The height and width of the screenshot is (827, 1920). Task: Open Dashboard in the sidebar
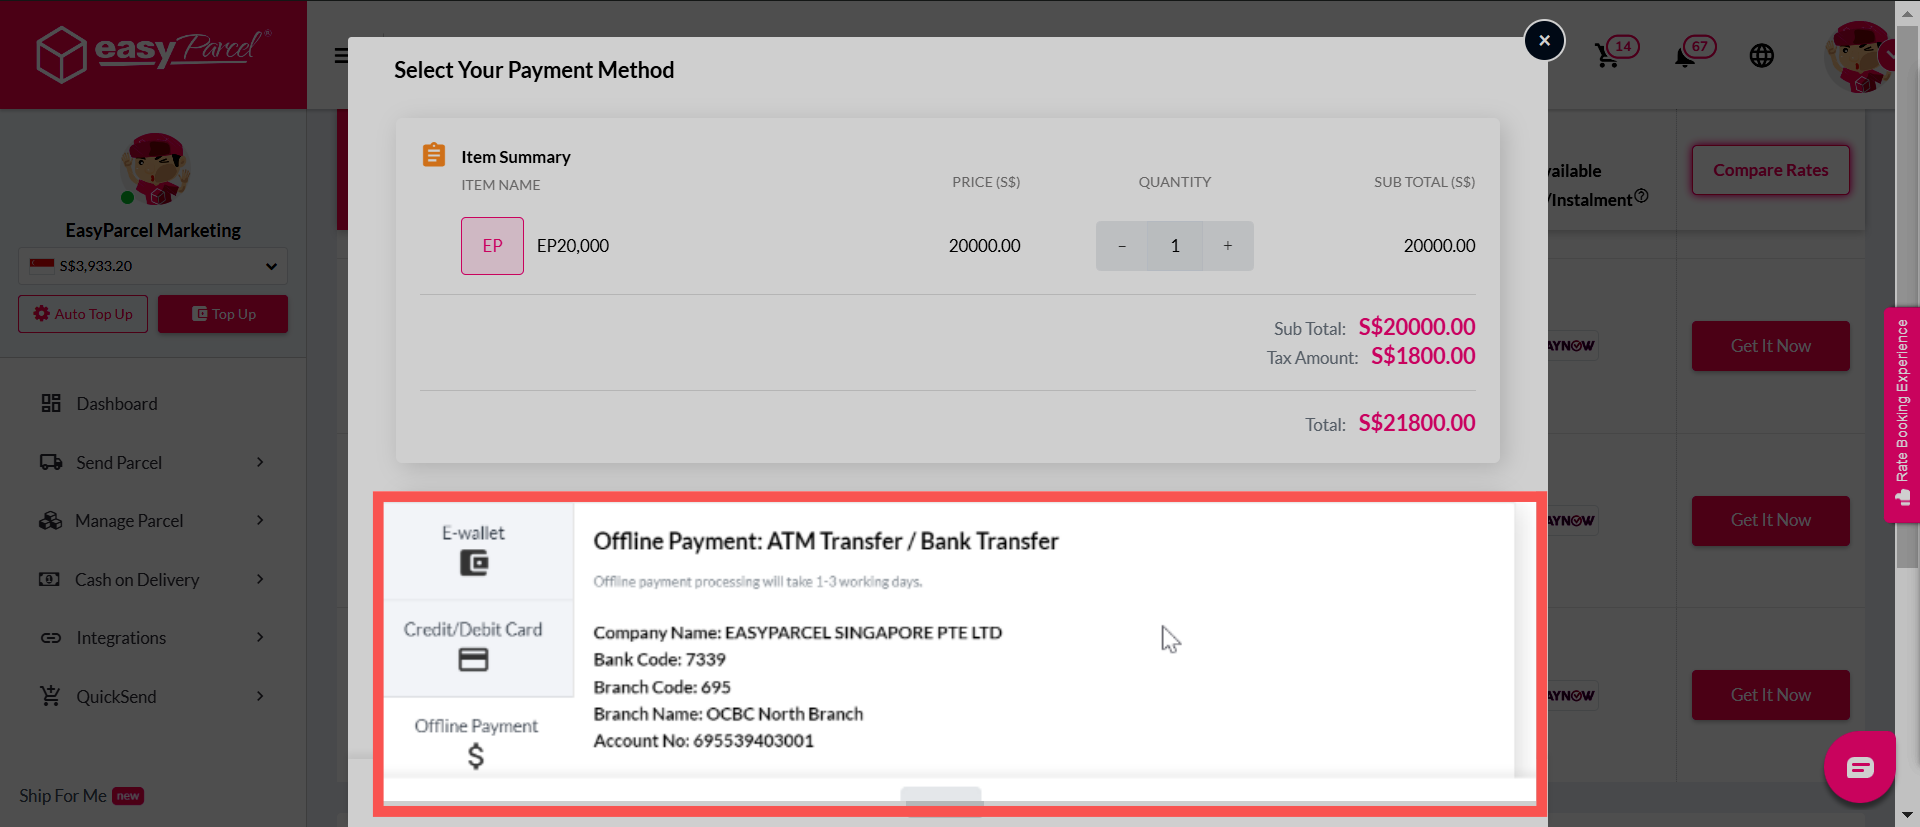point(117,404)
